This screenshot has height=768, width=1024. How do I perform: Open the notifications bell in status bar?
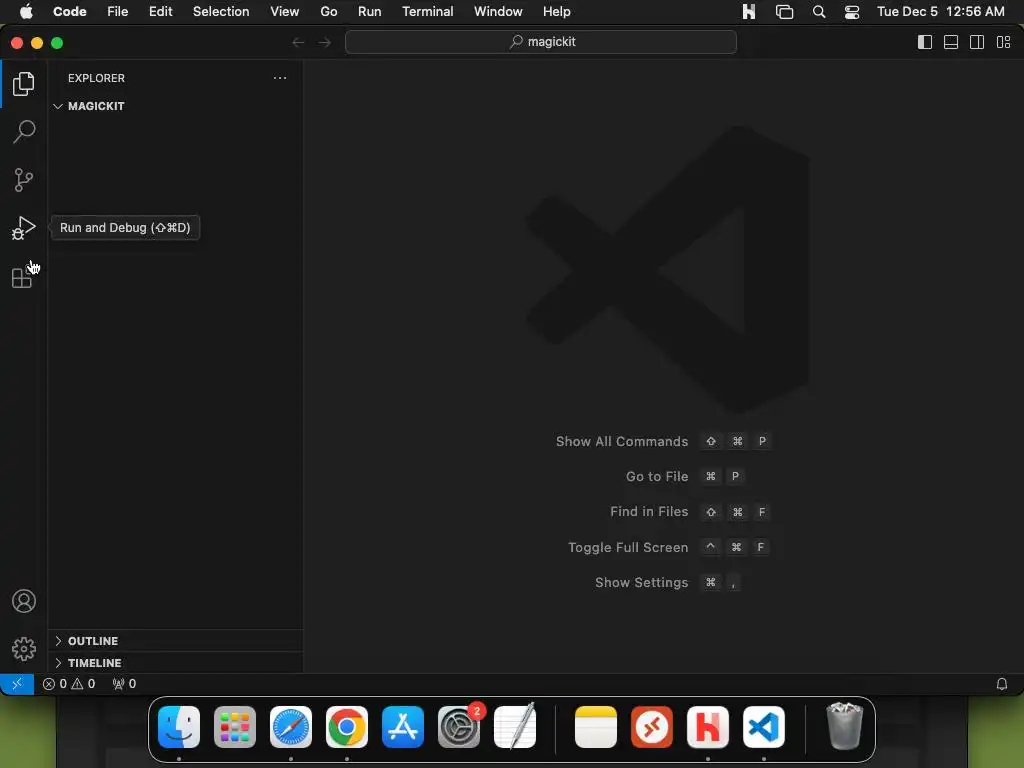1002,684
